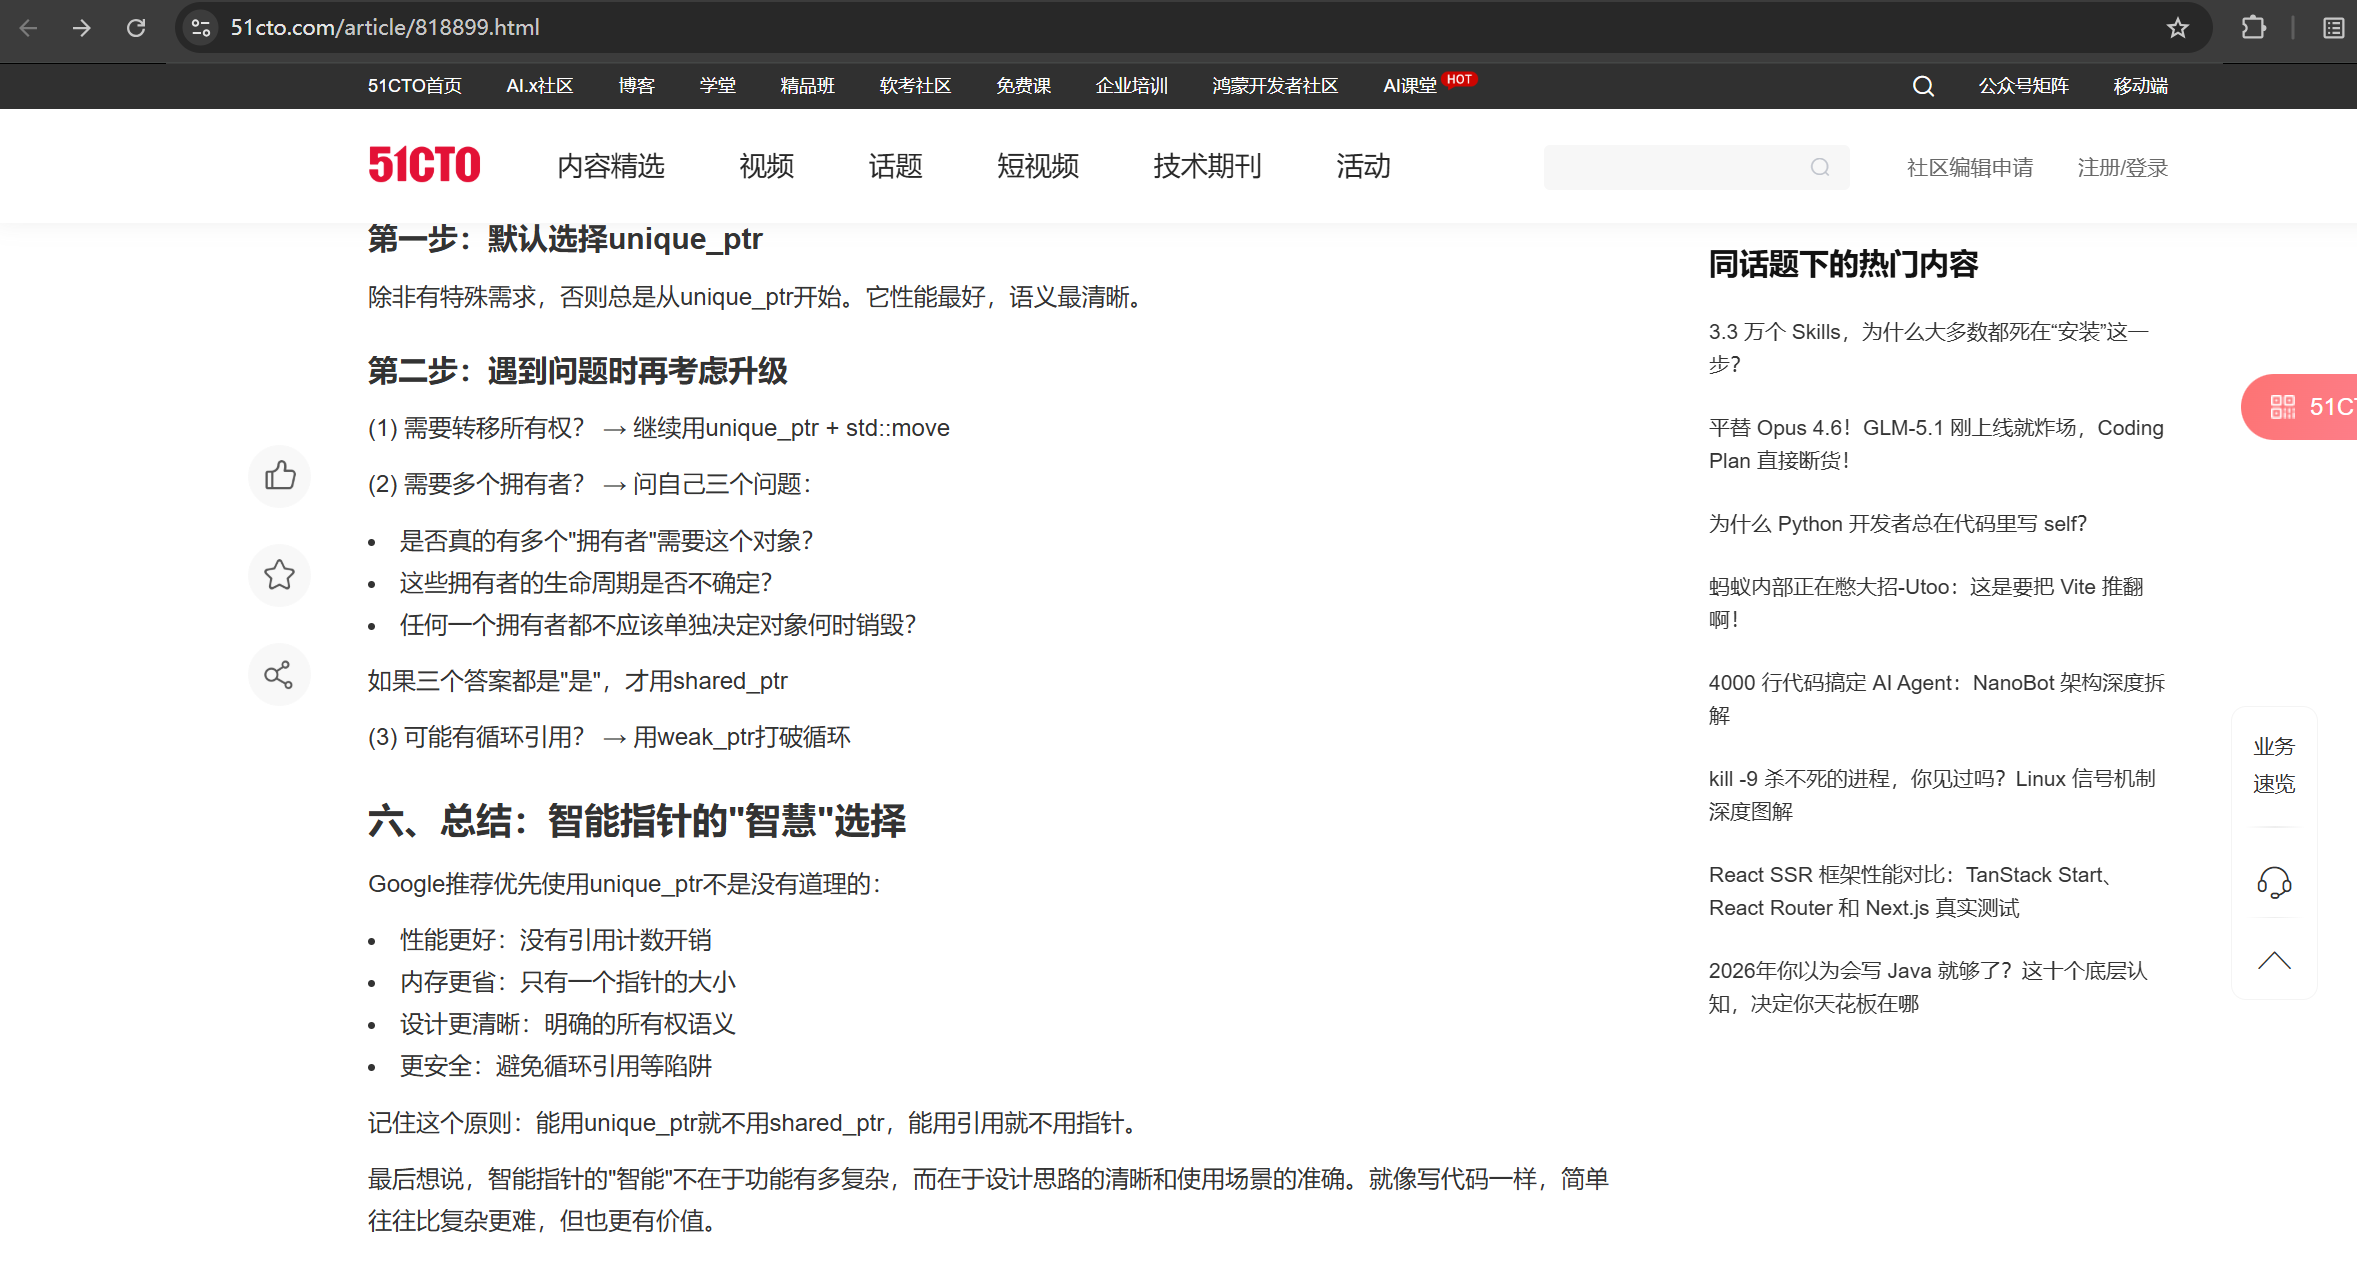This screenshot has height=1287, width=2357.
Task: Click the 51CTO logo
Action: click(x=424, y=166)
